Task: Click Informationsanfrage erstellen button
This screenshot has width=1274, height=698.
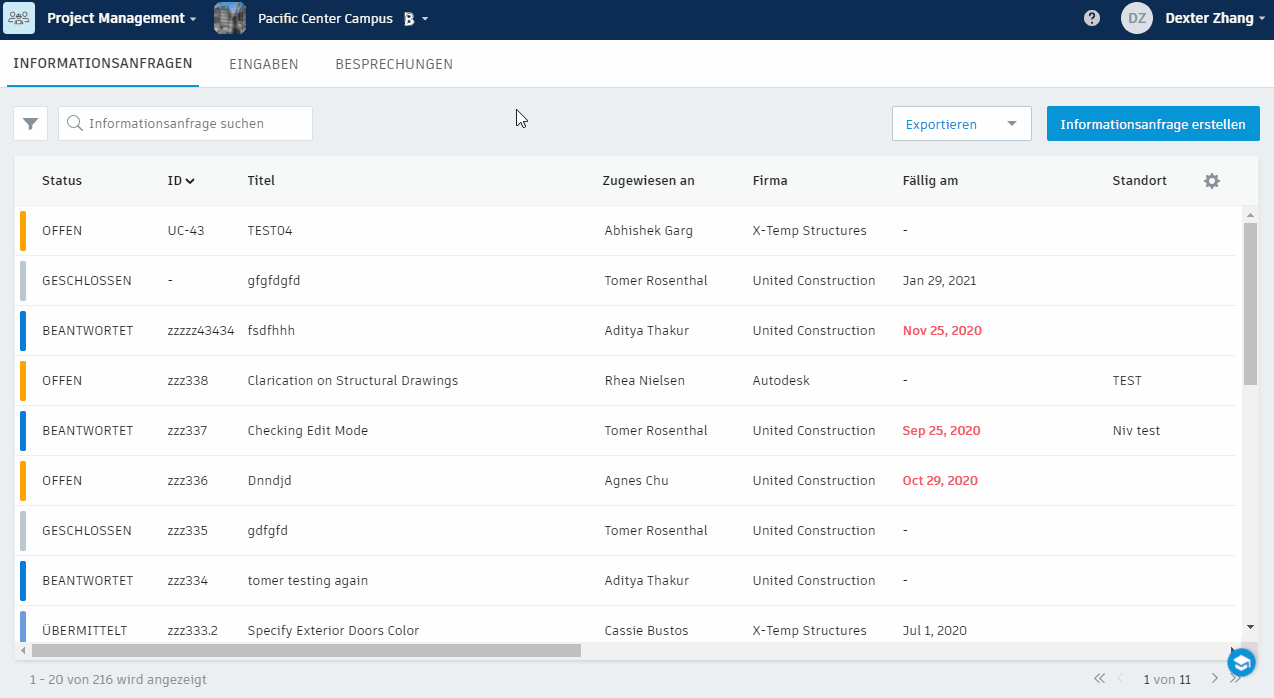Action: click(x=1153, y=124)
